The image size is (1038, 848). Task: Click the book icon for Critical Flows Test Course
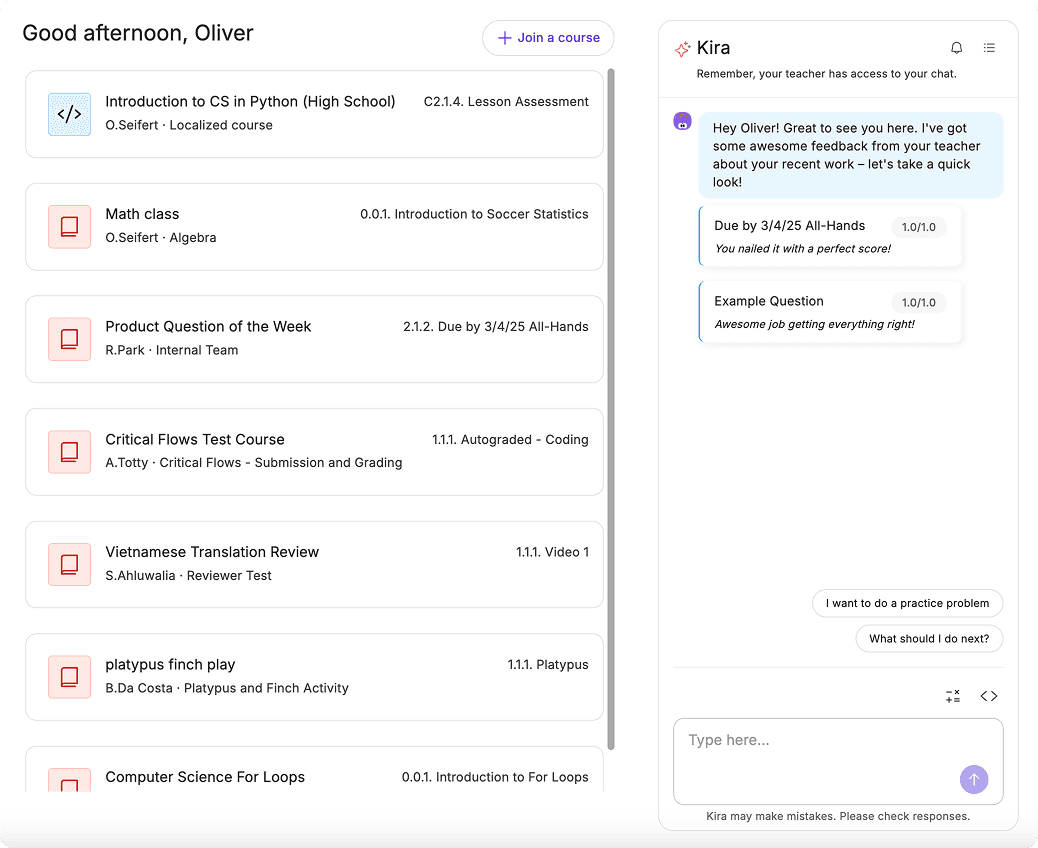pyautogui.click(x=70, y=452)
